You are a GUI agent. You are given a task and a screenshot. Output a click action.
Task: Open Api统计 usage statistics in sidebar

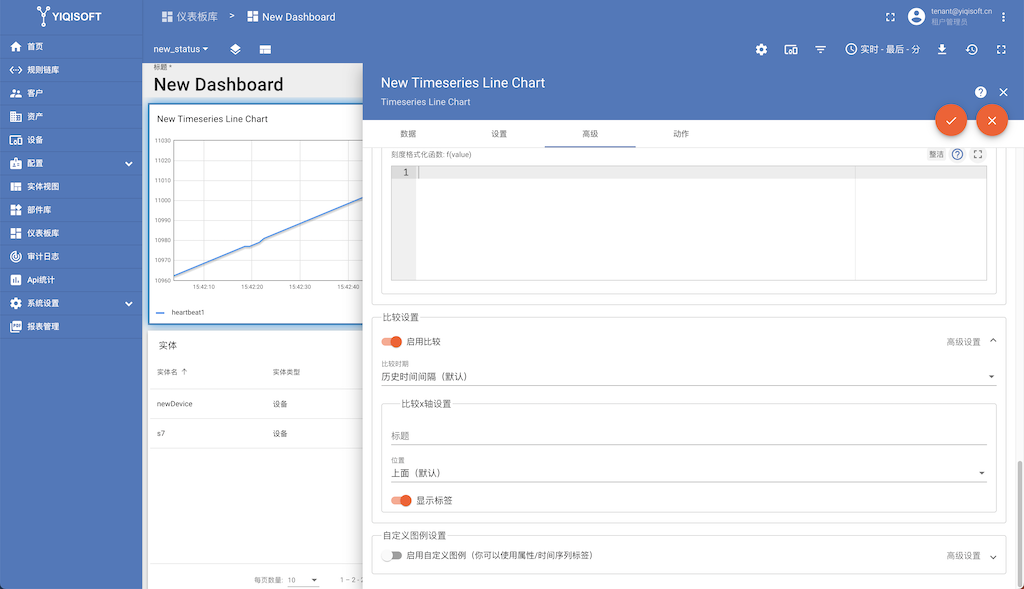pyautogui.click(x=71, y=279)
